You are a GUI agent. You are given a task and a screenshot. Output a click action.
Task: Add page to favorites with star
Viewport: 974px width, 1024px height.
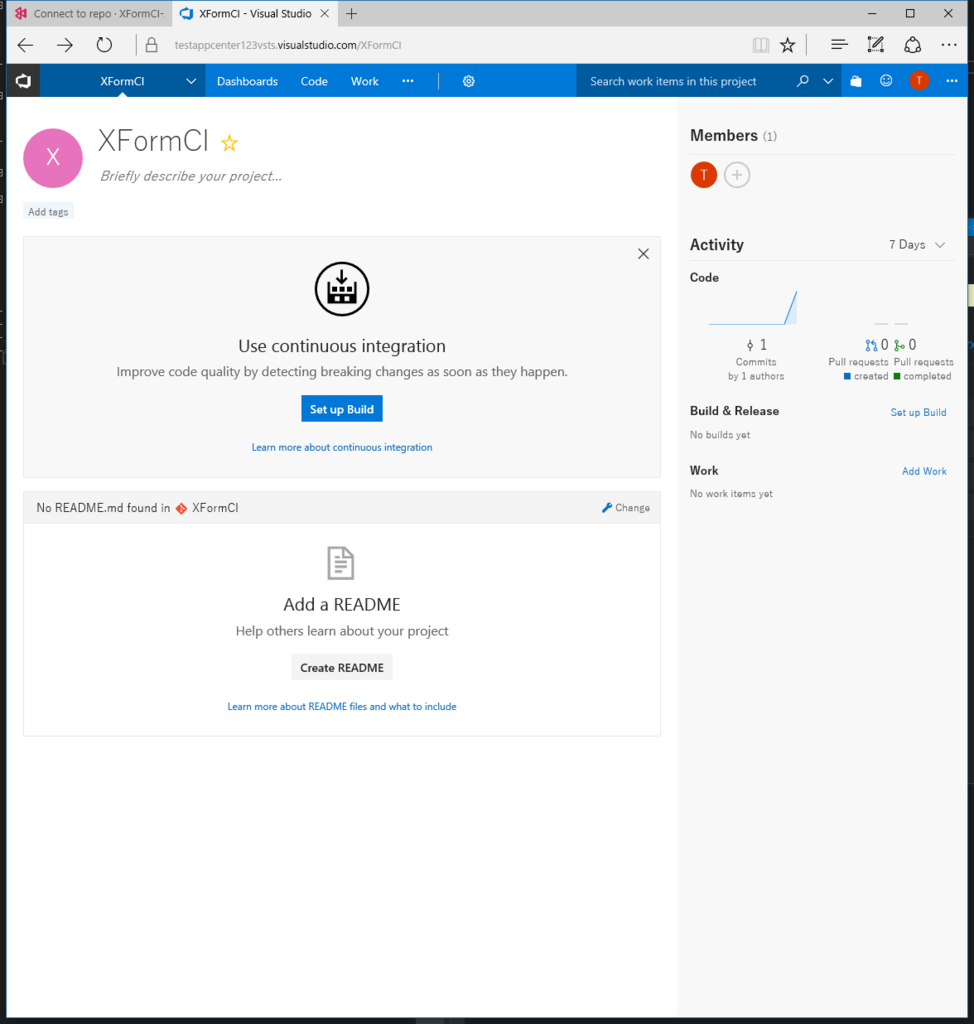pos(788,45)
